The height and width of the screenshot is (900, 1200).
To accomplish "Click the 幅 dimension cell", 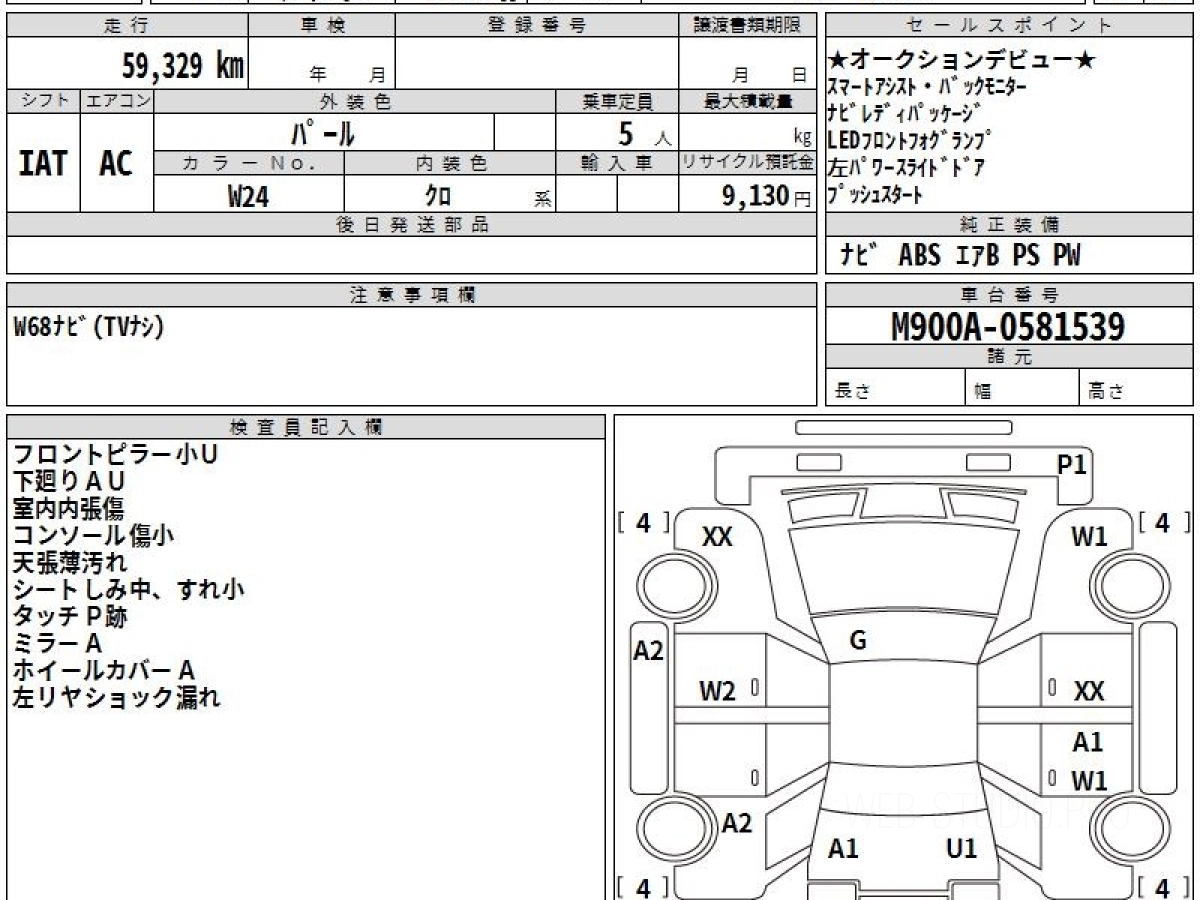I will point(1022,388).
